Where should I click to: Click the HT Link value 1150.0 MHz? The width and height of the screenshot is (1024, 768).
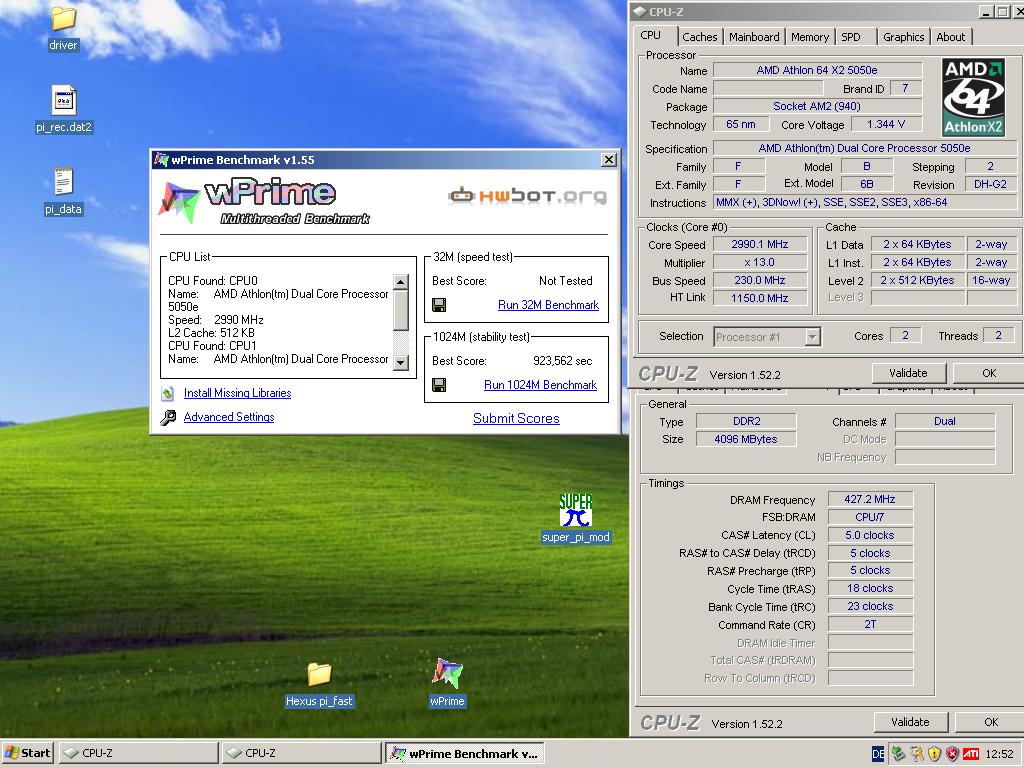(x=760, y=298)
